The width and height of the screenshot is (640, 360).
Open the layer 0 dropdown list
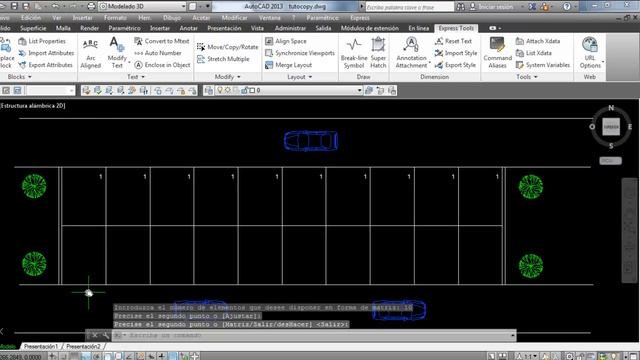pyautogui.click(x=359, y=90)
